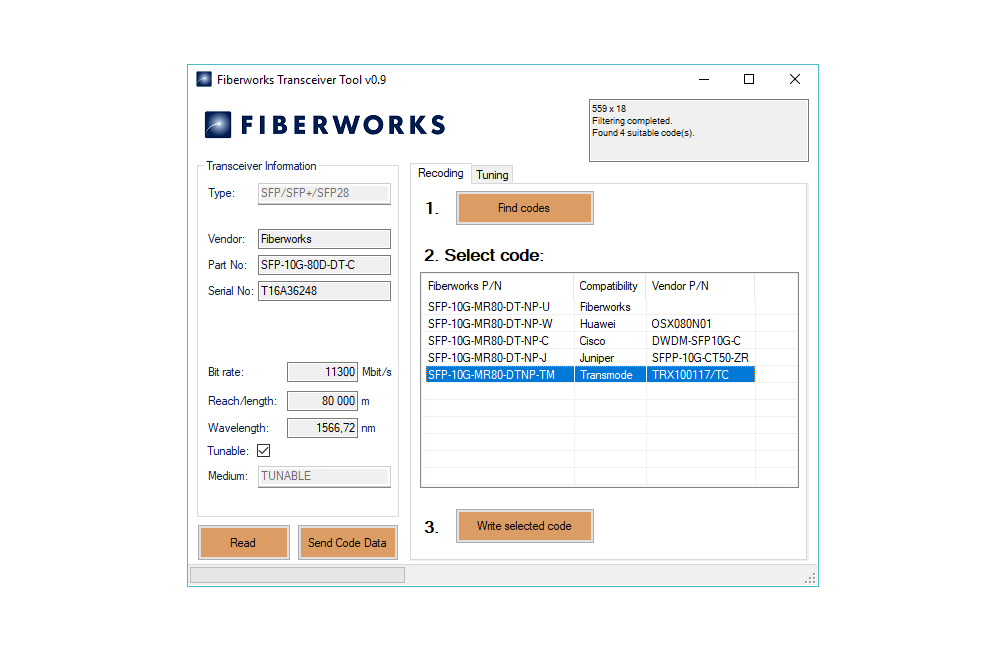Click the Send Code Data button

[347, 543]
